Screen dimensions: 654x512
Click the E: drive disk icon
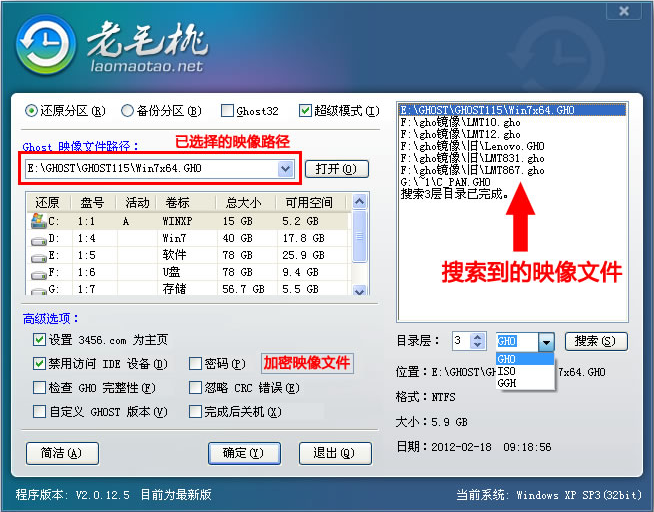click(39, 258)
